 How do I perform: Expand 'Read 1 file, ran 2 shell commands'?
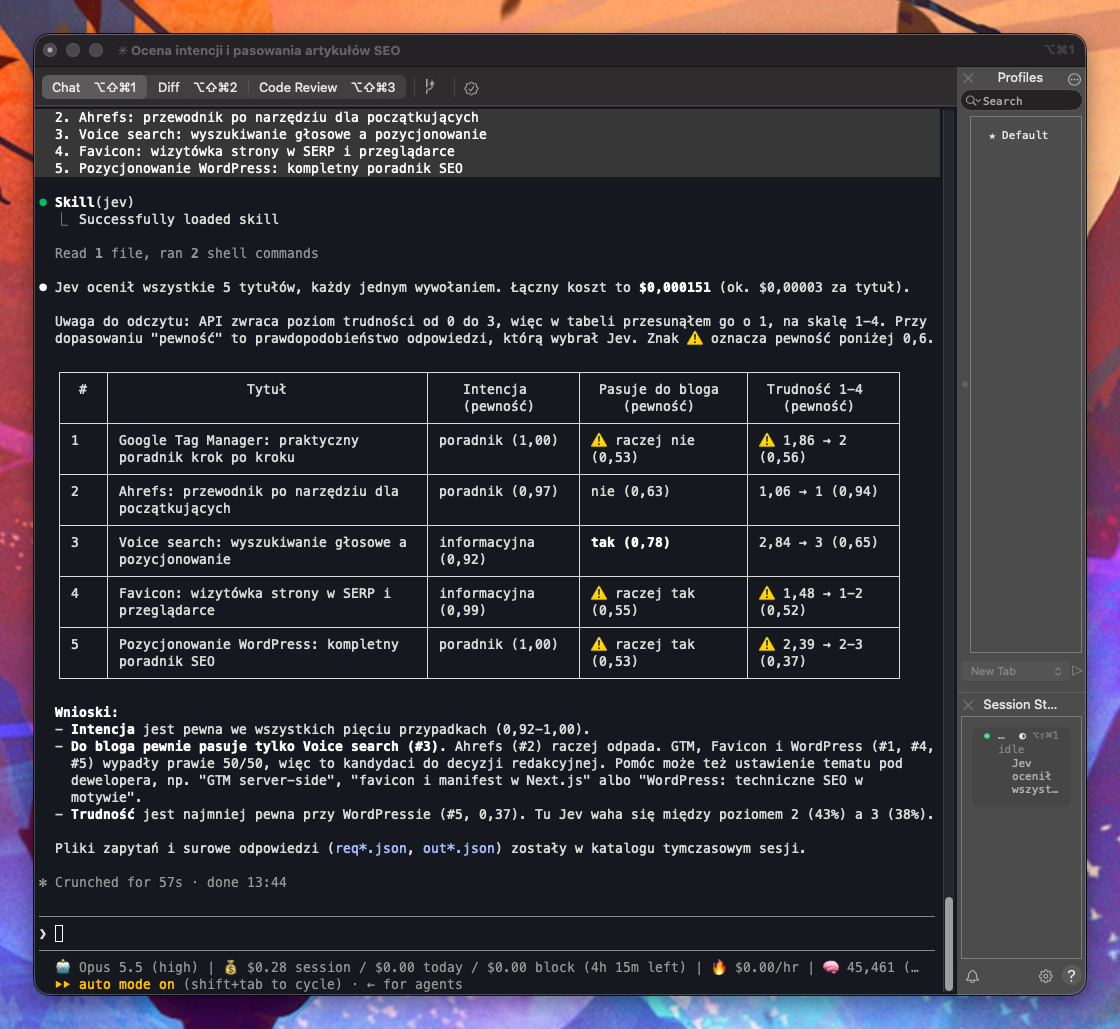(x=186, y=253)
